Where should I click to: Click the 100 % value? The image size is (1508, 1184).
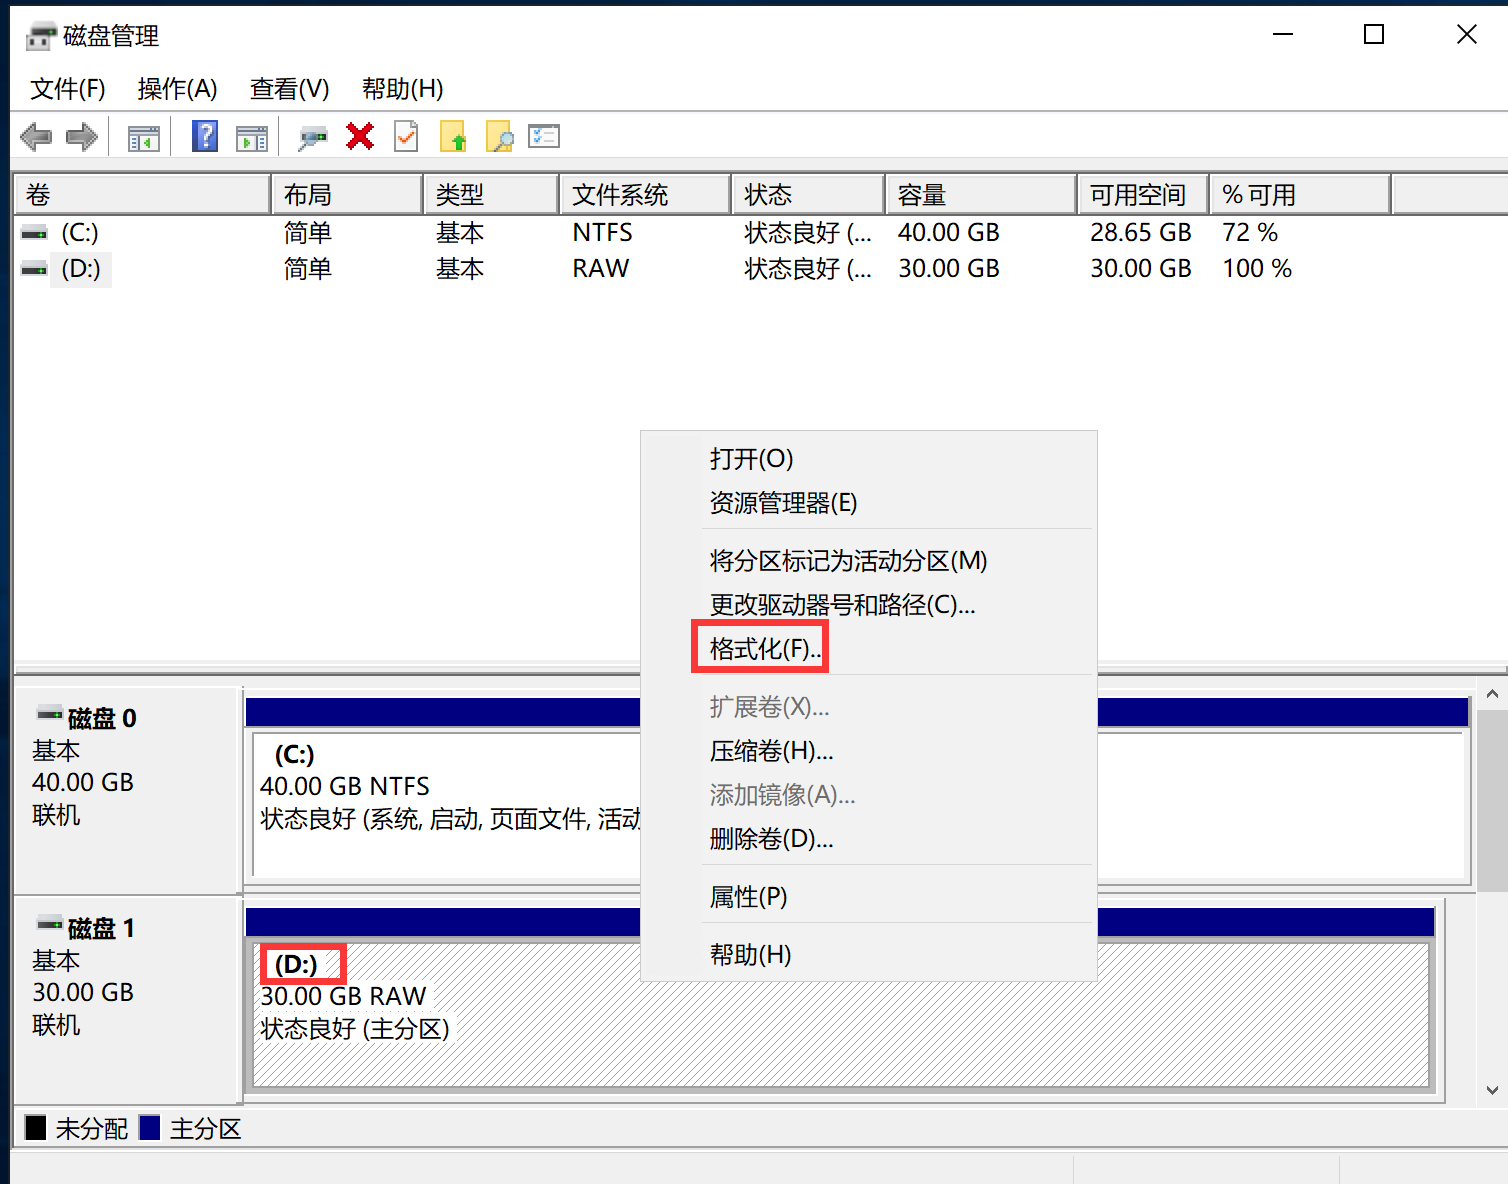pyautogui.click(x=1257, y=269)
